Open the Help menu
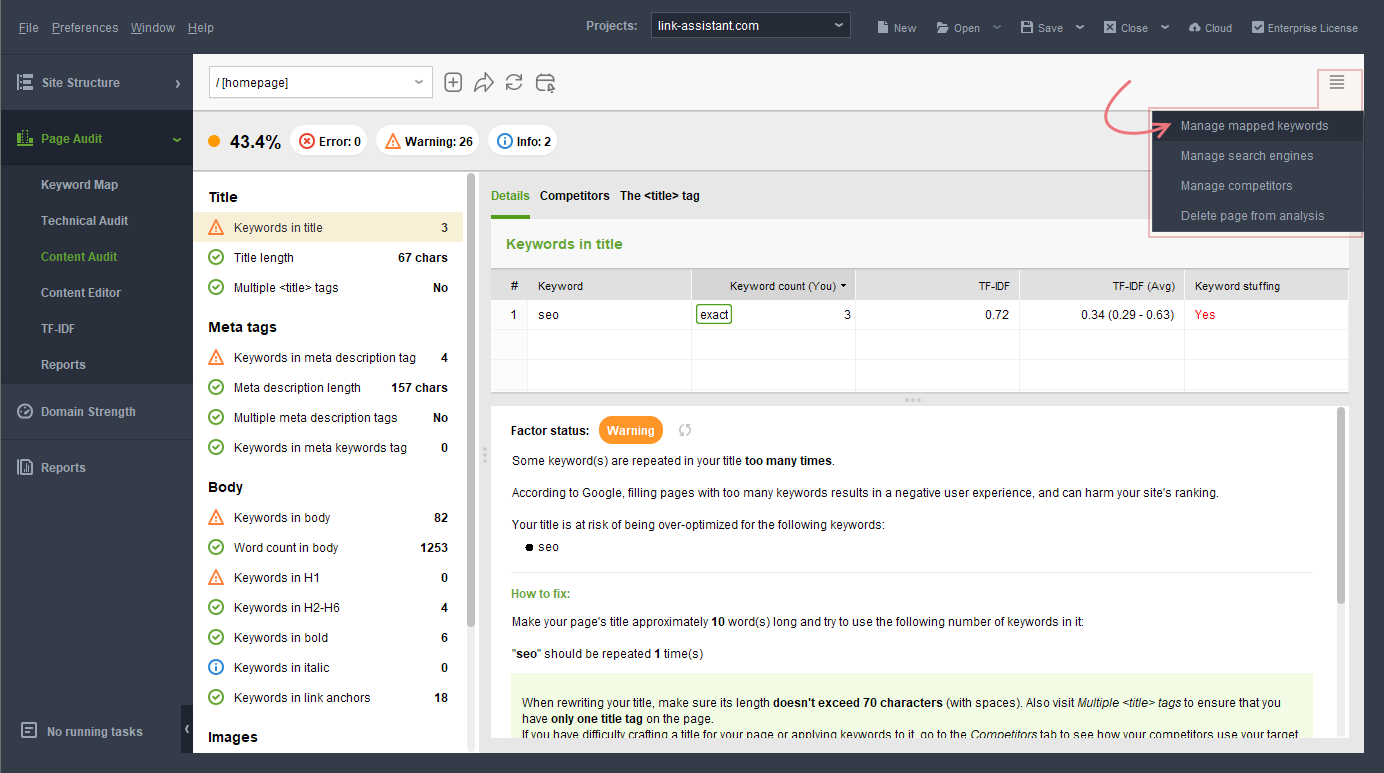 coord(201,27)
